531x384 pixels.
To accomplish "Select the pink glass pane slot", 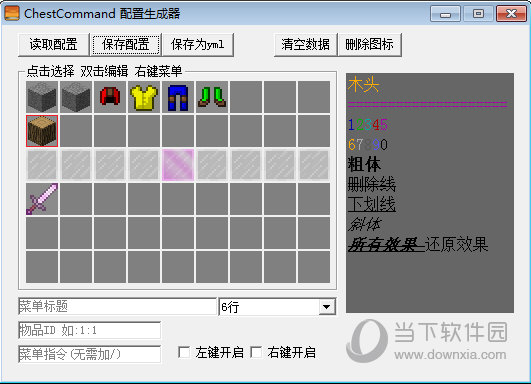I will [x=178, y=165].
